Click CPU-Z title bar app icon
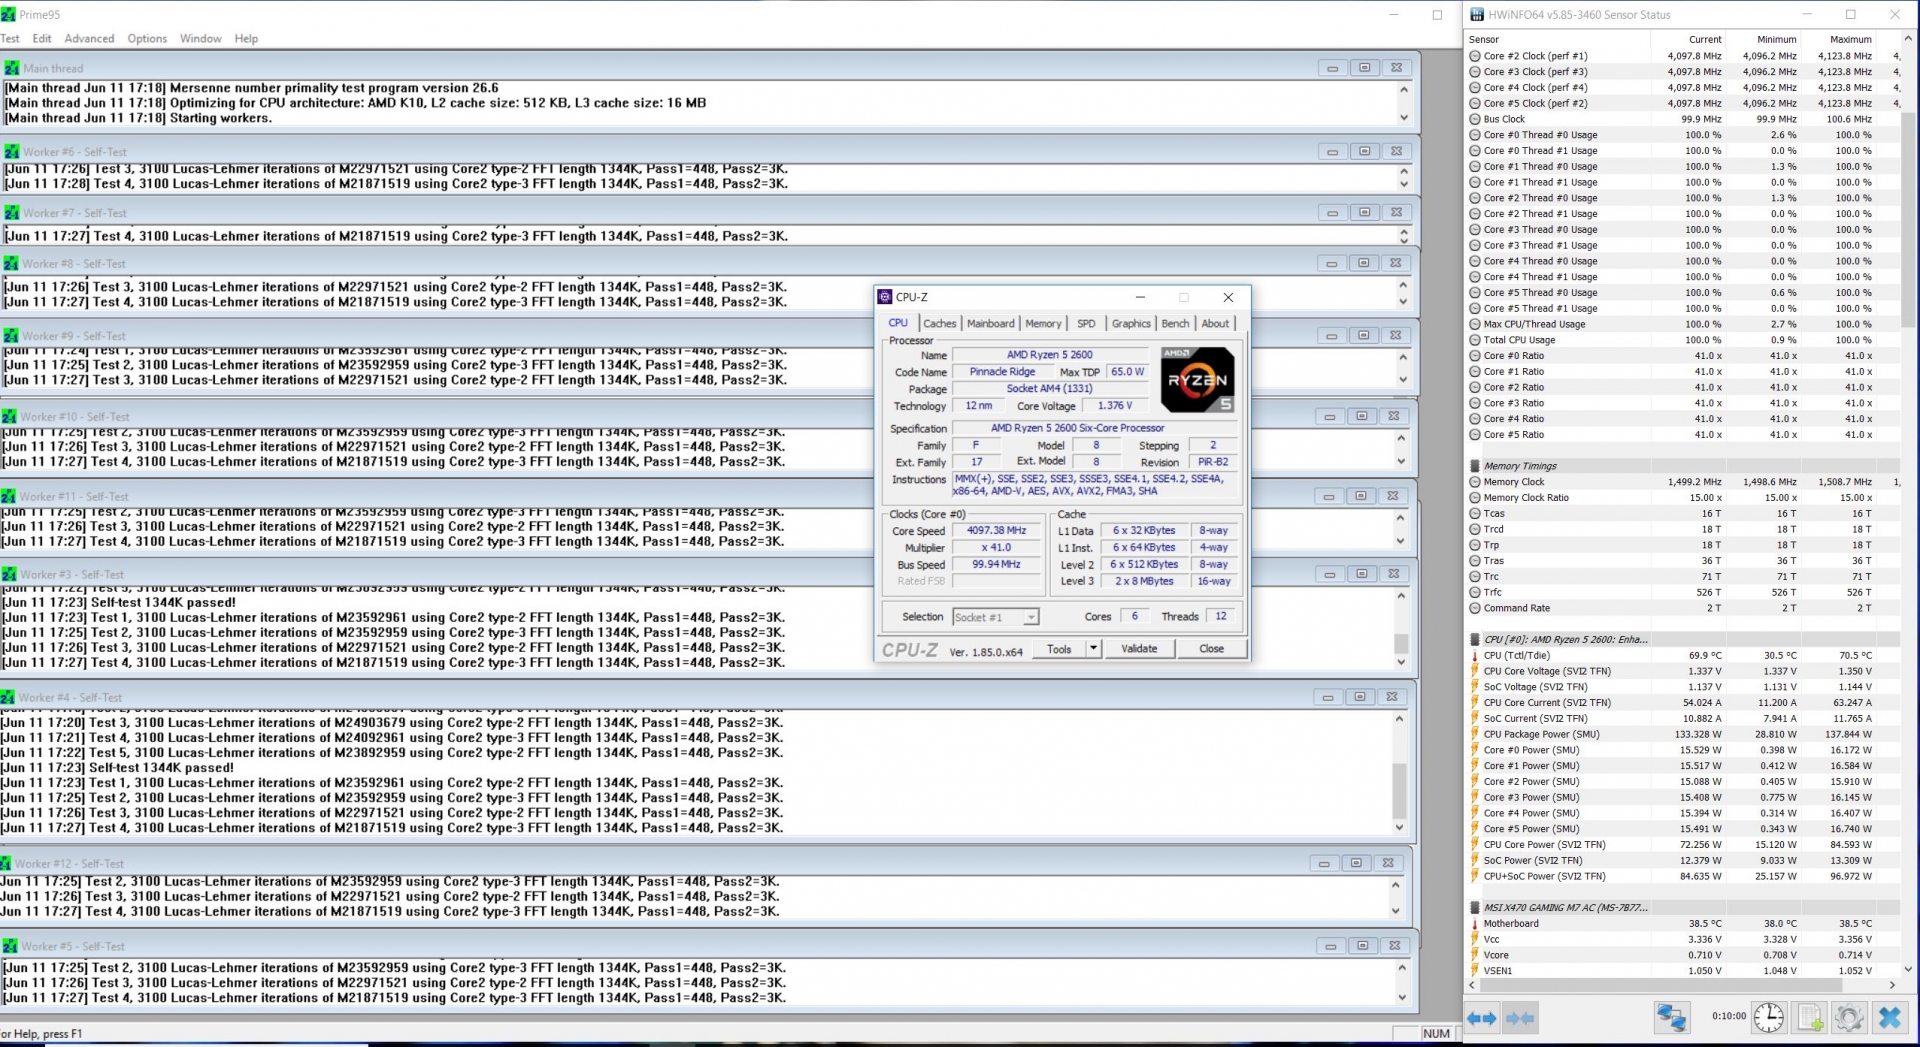This screenshot has width=1920, height=1047. tap(884, 297)
